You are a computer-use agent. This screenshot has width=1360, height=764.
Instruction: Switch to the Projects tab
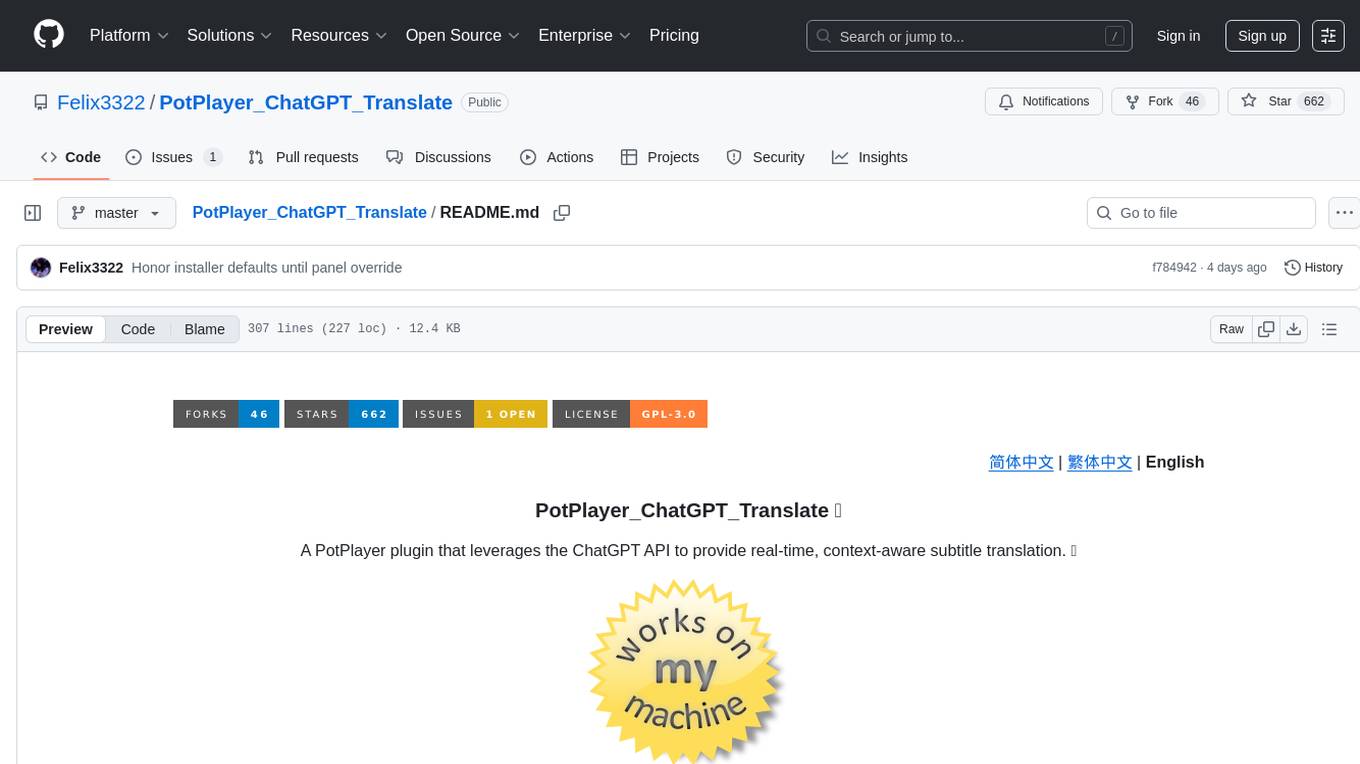[x=660, y=157]
